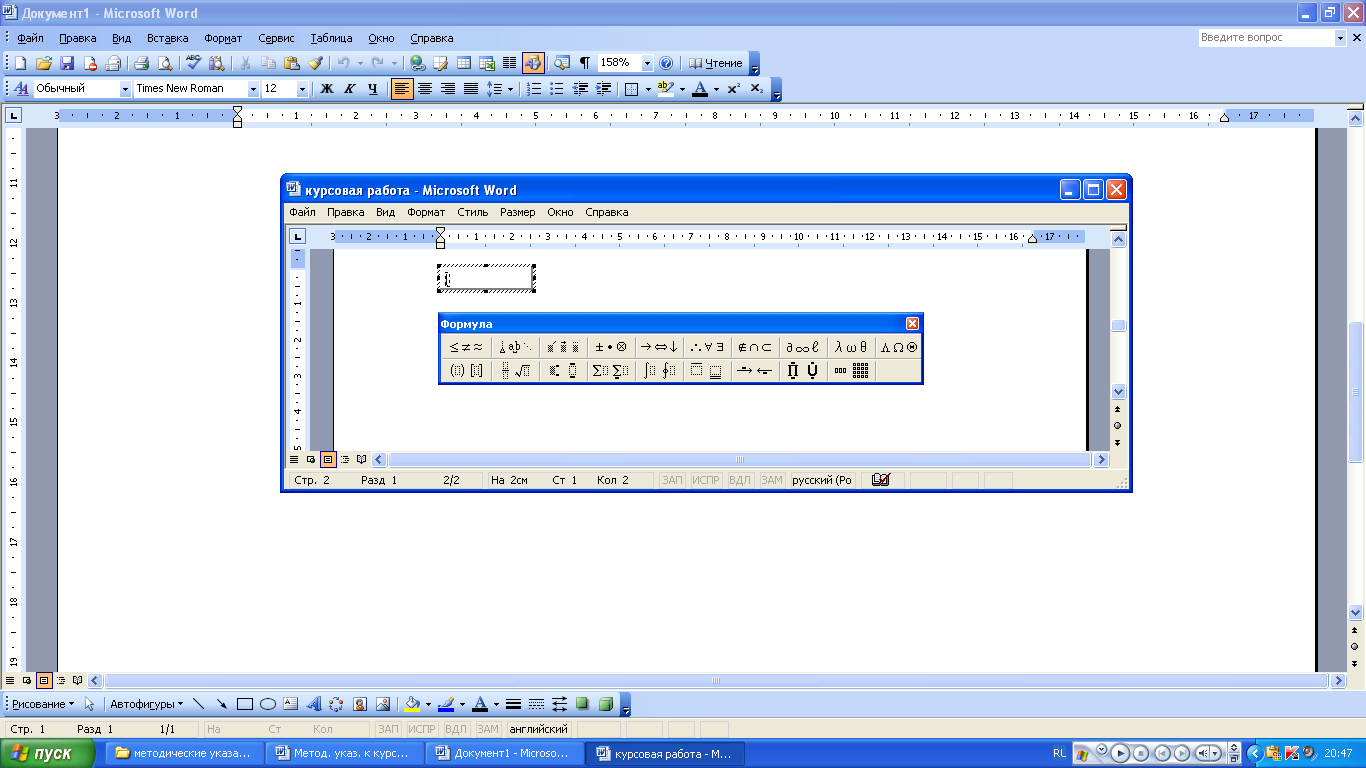Open miscellaneous symbols ∂ ∞ ℓ palette
This screenshot has height=768, width=1366.
[803, 347]
